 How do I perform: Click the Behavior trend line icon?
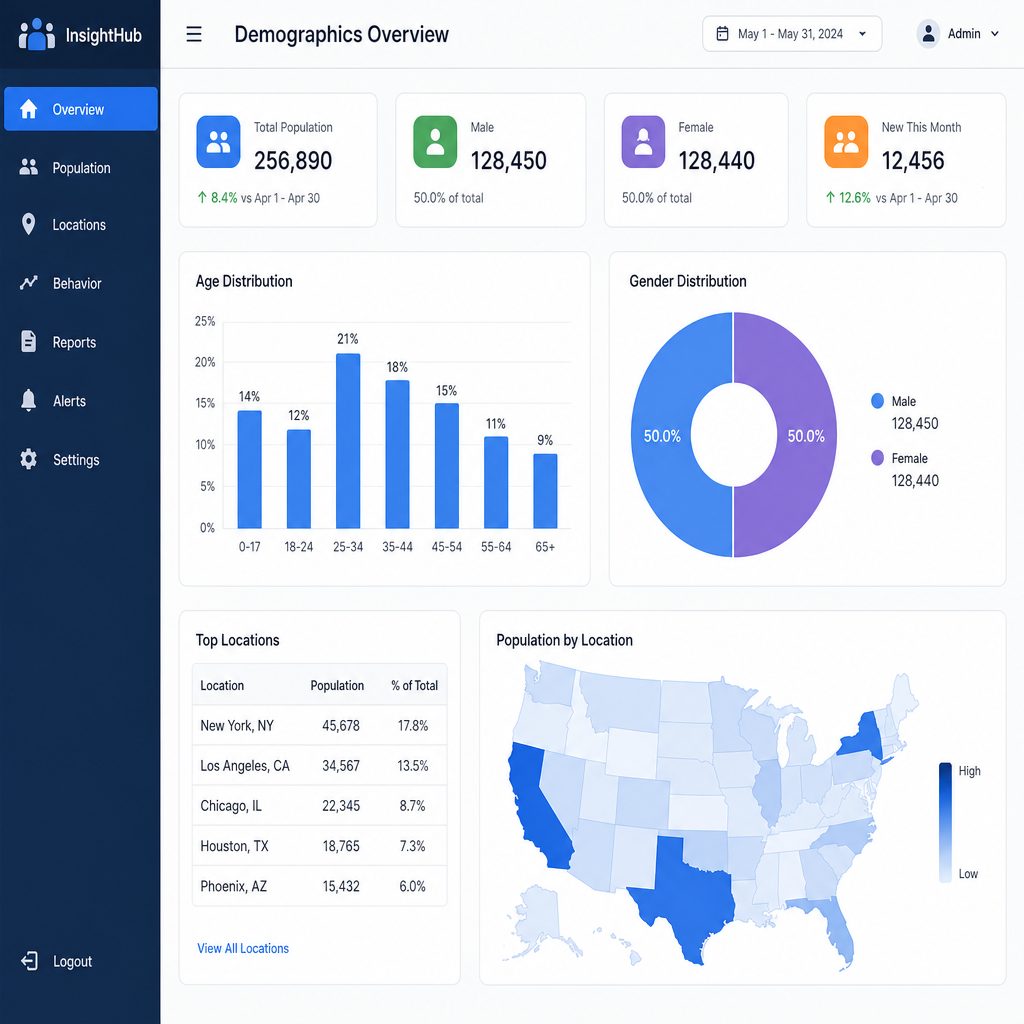[x=29, y=283]
